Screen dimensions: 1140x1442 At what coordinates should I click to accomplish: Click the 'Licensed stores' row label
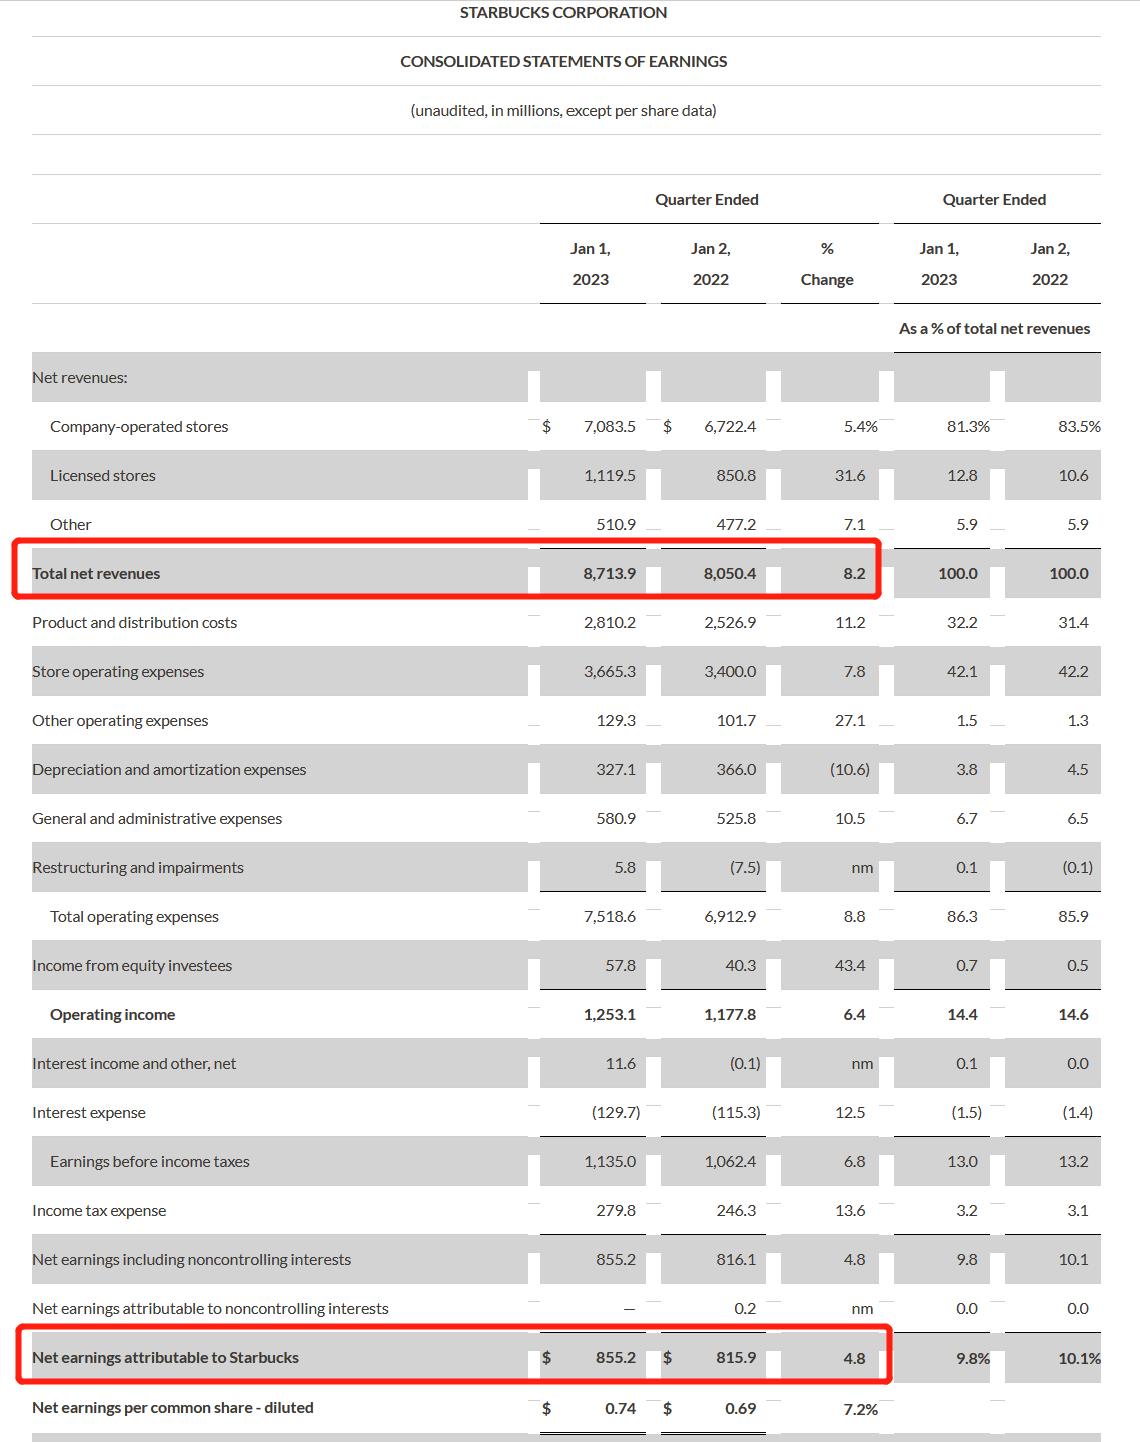pos(103,476)
